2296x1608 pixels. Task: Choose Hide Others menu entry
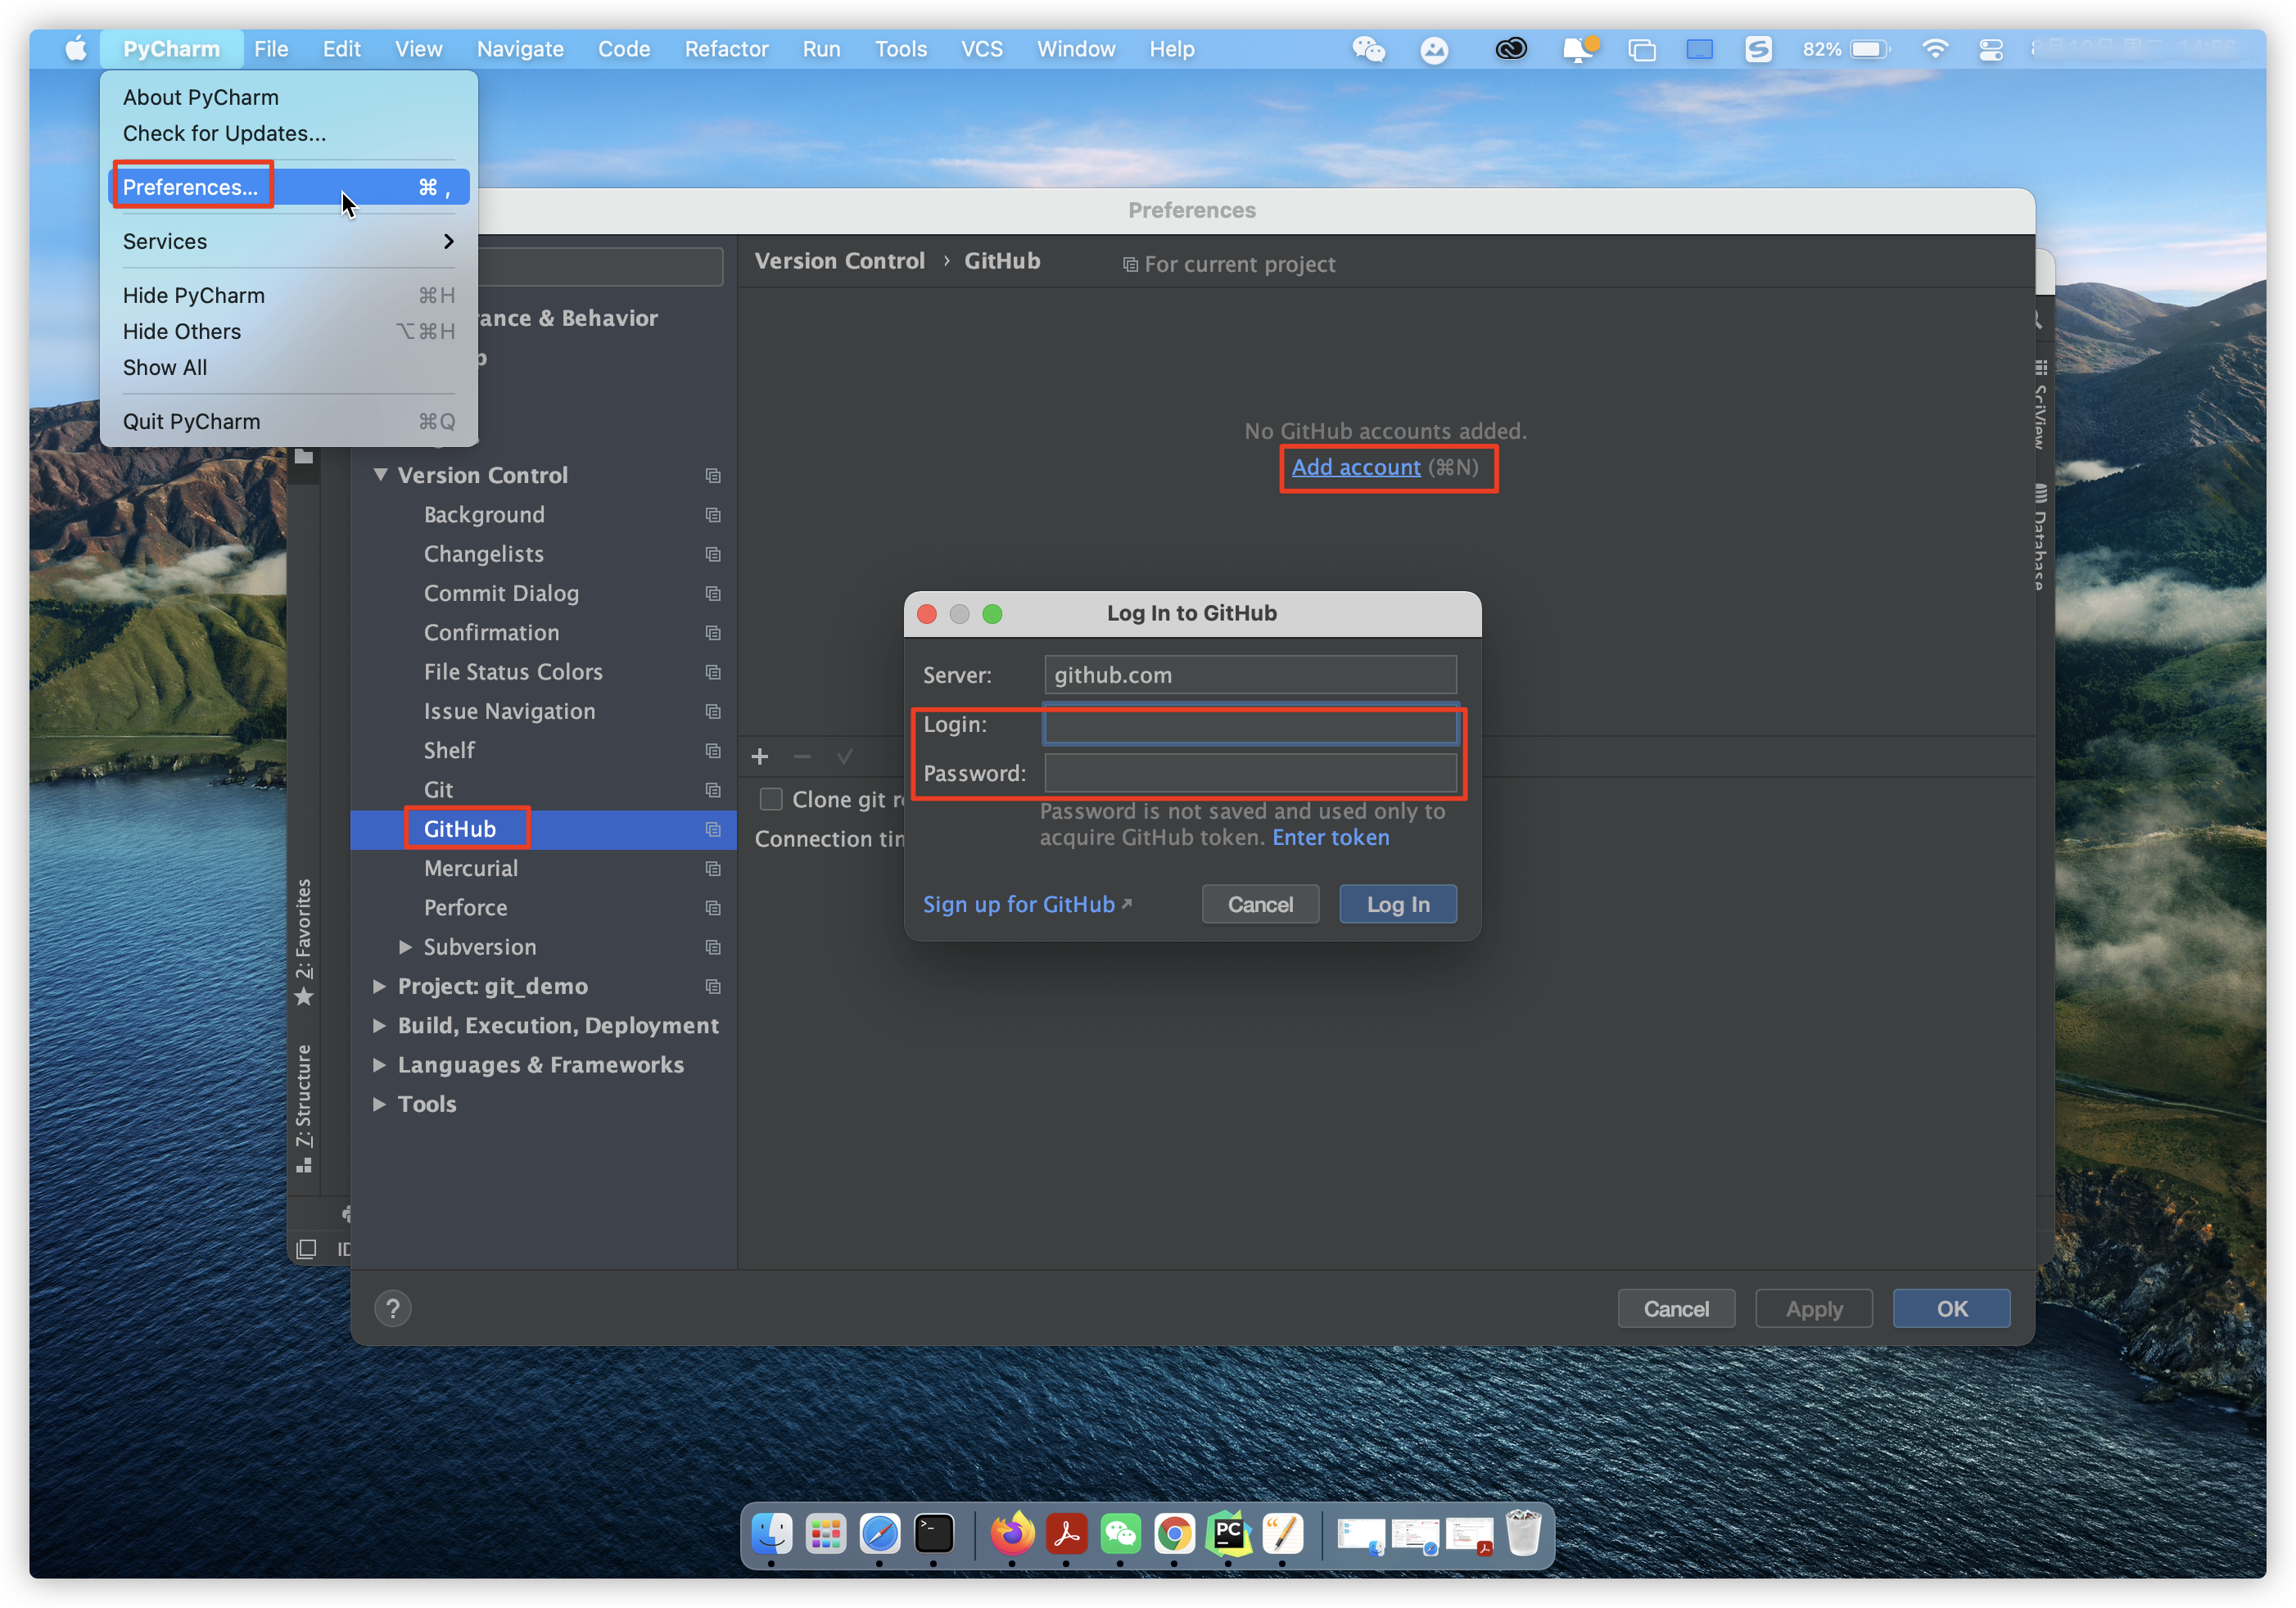coord(288,331)
